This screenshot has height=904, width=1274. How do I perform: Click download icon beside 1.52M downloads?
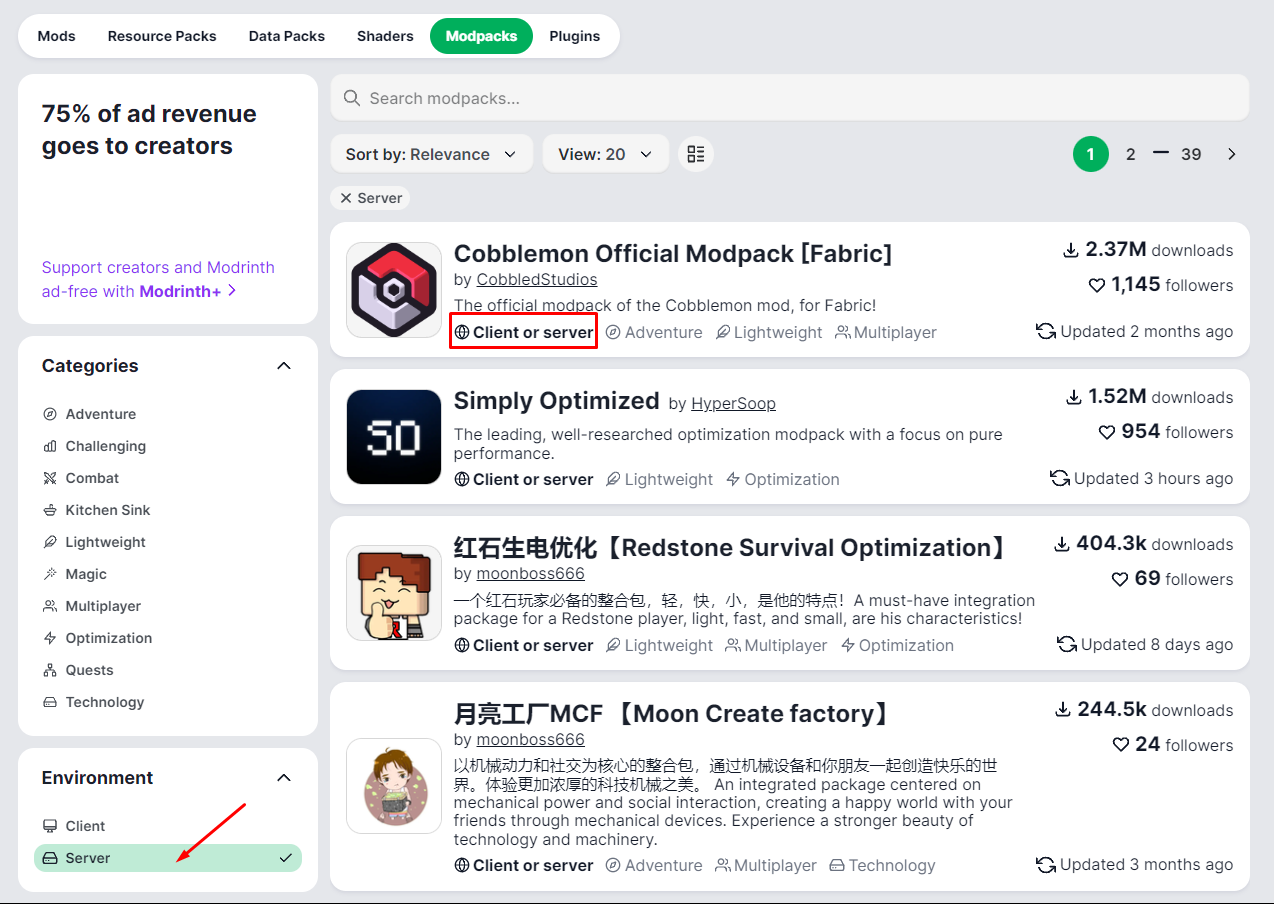coord(1074,398)
